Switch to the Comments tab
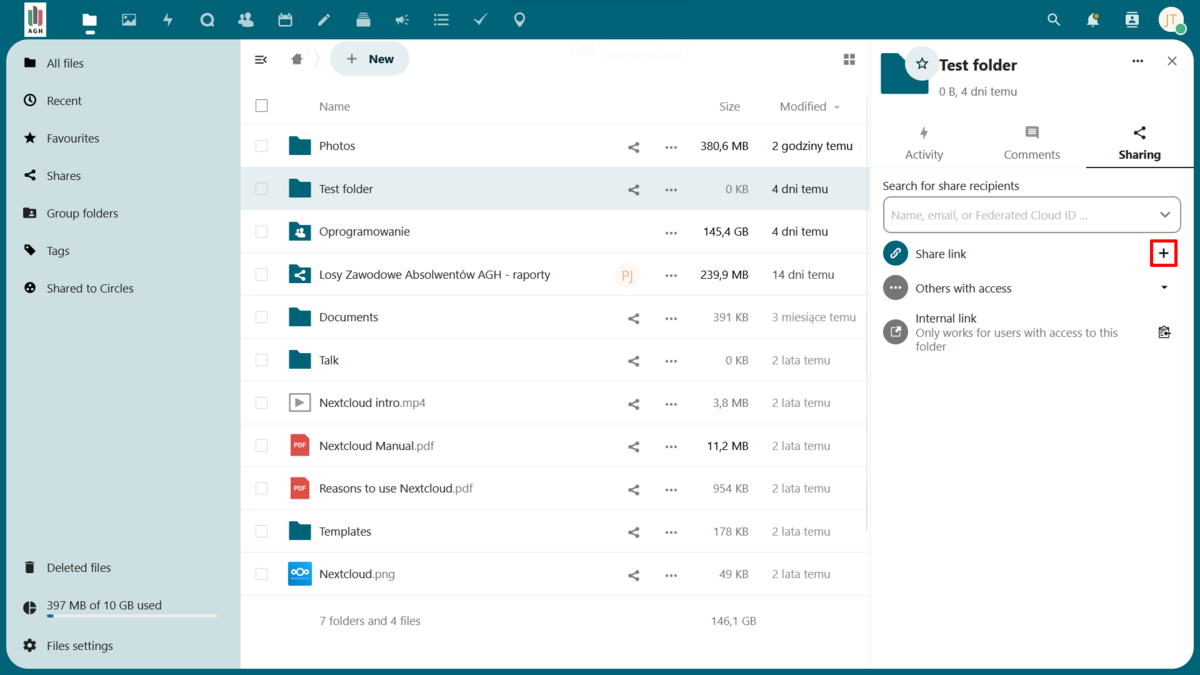 1031,143
